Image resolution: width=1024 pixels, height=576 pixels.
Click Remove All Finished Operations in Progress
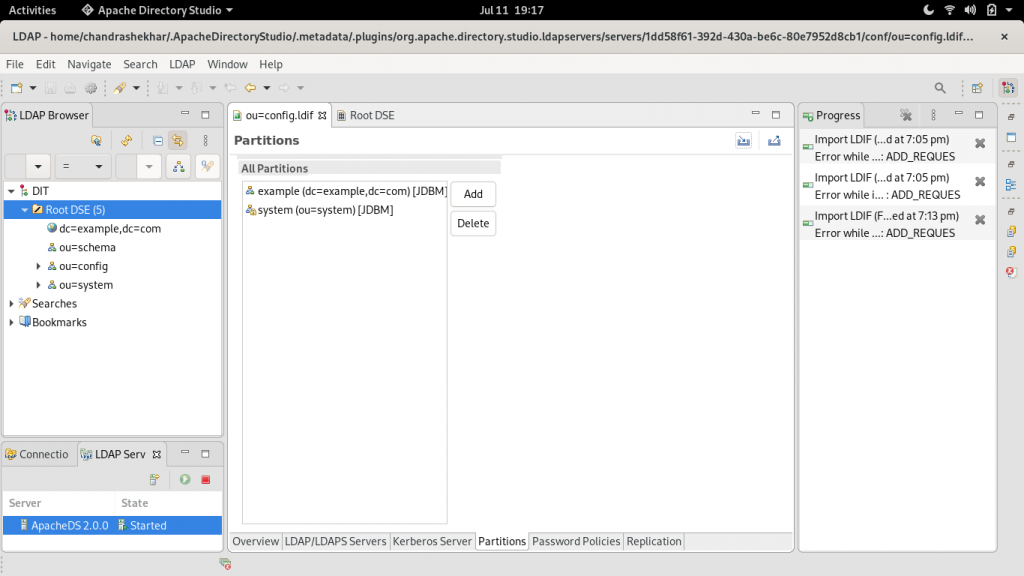click(905, 115)
